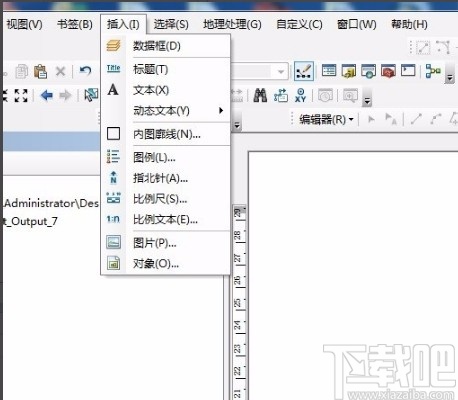Image resolution: width=458 pixels, height=400 pixels.
Task: Open the 编辑器(R) dropdown menu
Action: tap(326, 119)
